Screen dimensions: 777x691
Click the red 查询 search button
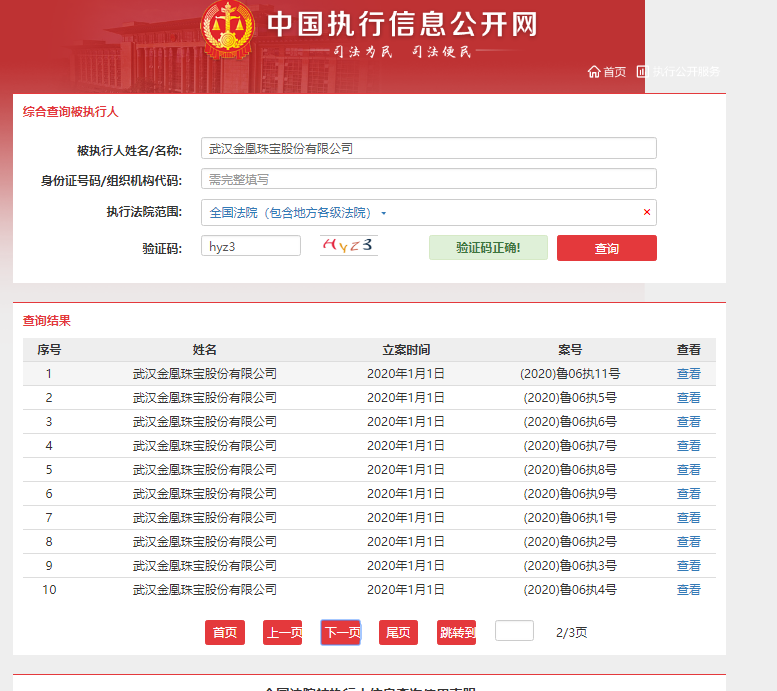pos(607,248)
